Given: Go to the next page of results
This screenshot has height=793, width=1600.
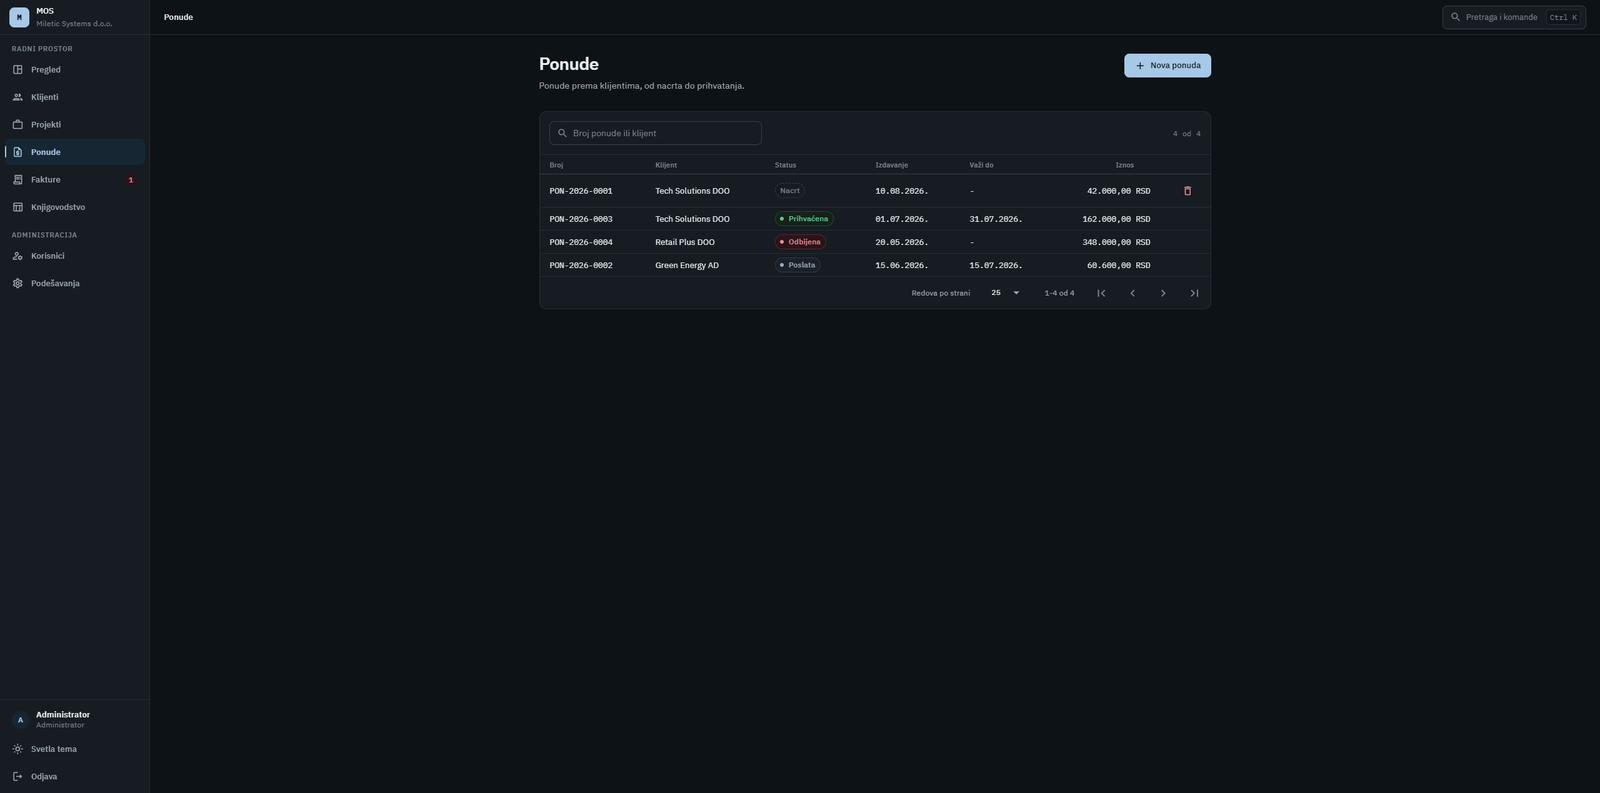Looking at the screenshot, I should (x=1163, y=293).
